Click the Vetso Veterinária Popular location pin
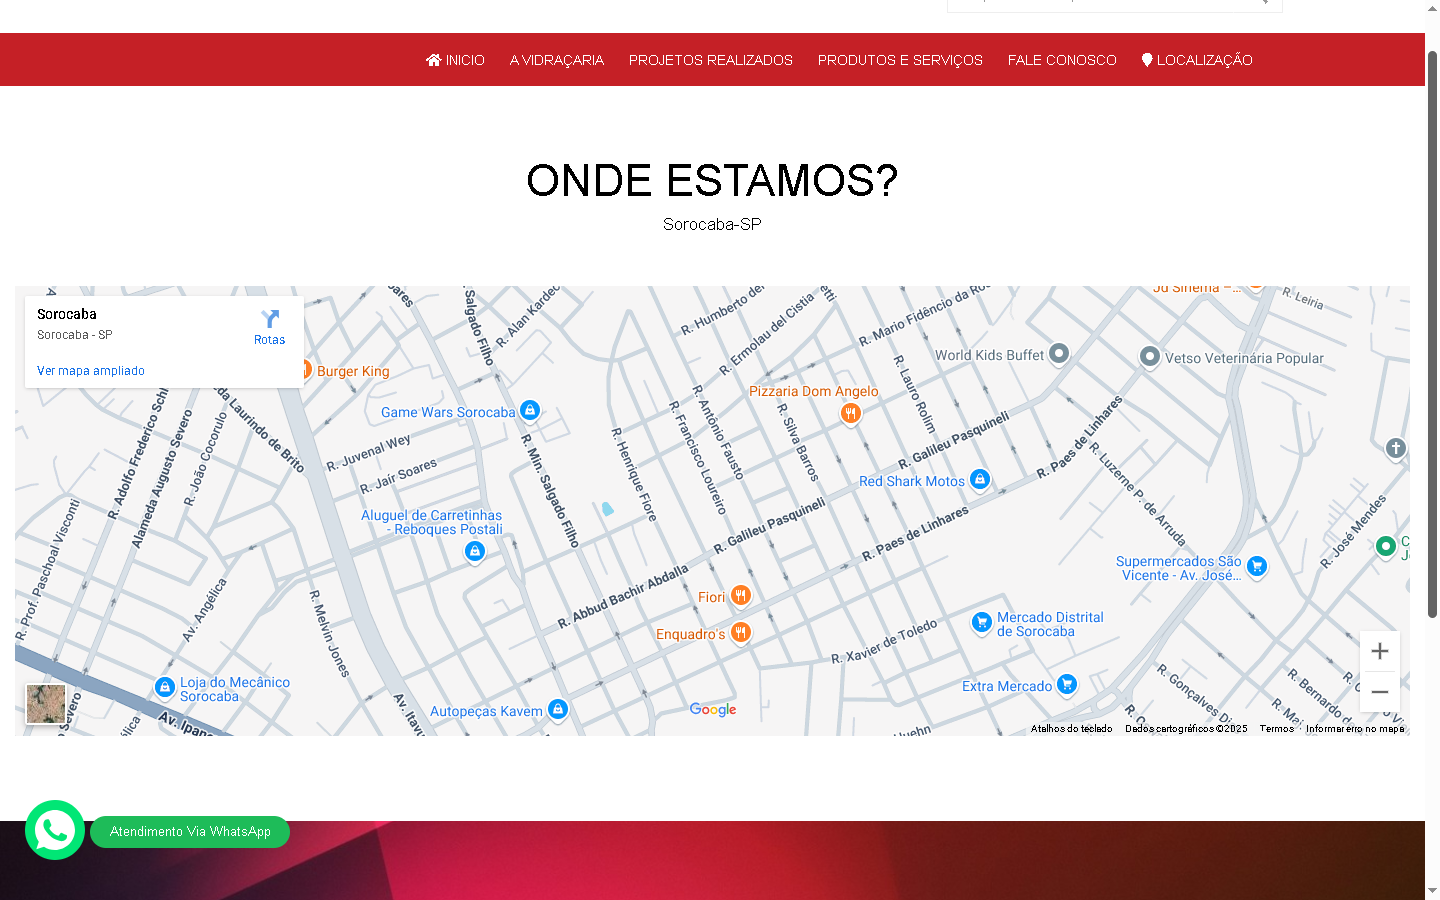The height and width of the screenshot is (900, 1440). (1150, 356)
